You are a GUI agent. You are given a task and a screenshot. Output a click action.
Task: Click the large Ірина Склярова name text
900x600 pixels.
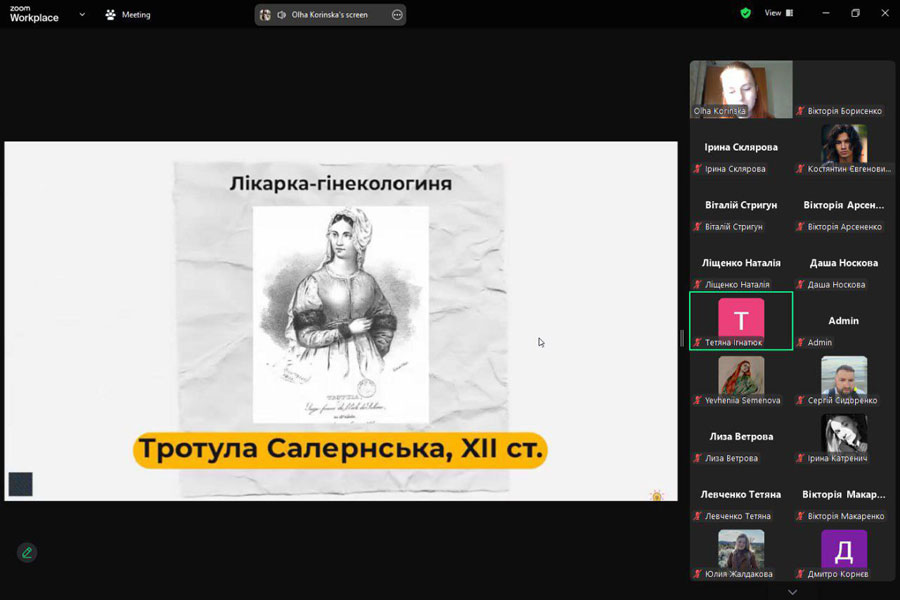(x=741, y=147)
